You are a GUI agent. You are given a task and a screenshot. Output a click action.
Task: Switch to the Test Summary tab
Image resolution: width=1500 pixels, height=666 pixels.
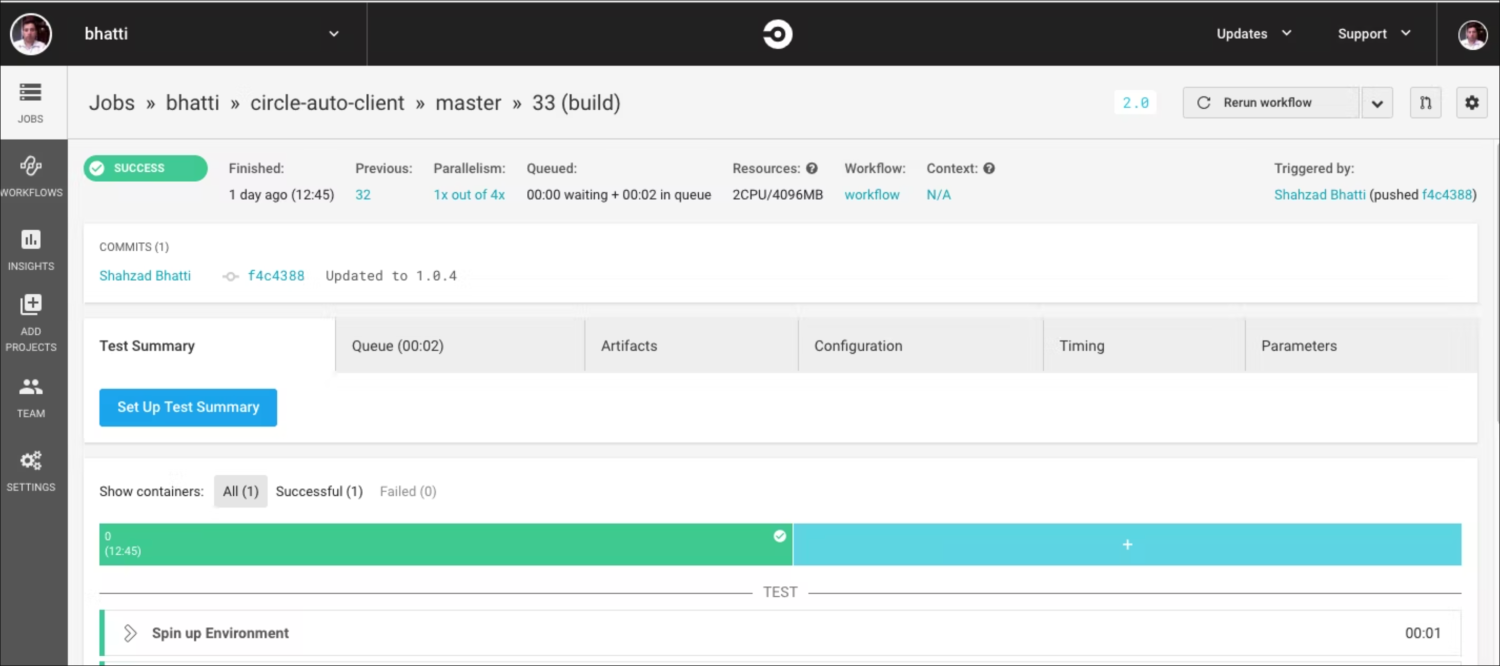pyautogui.click(x=209, y=346)
